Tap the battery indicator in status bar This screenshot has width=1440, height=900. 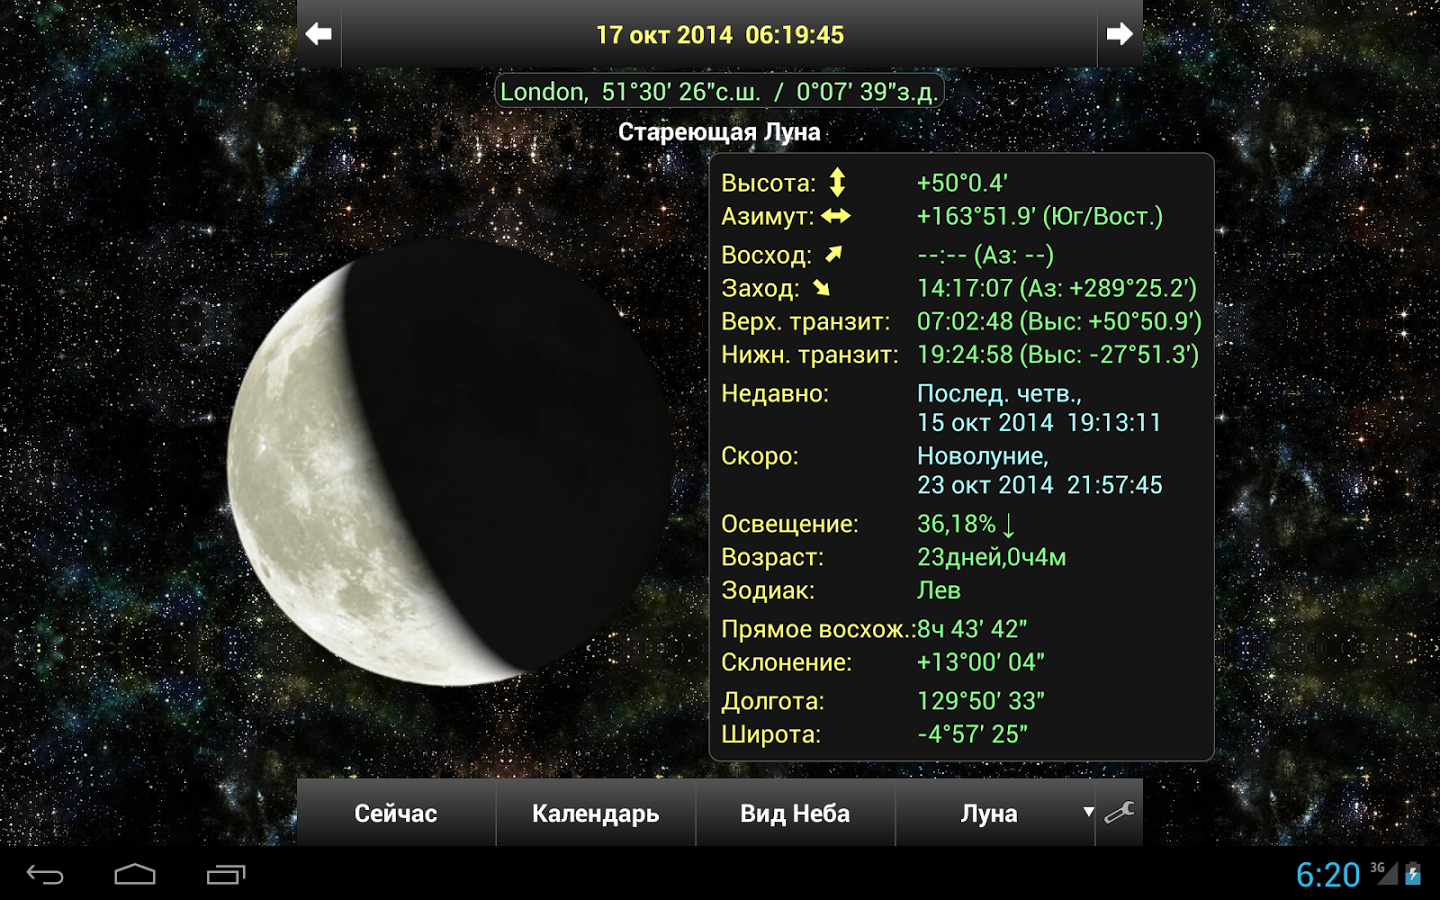click(1413, 874)
